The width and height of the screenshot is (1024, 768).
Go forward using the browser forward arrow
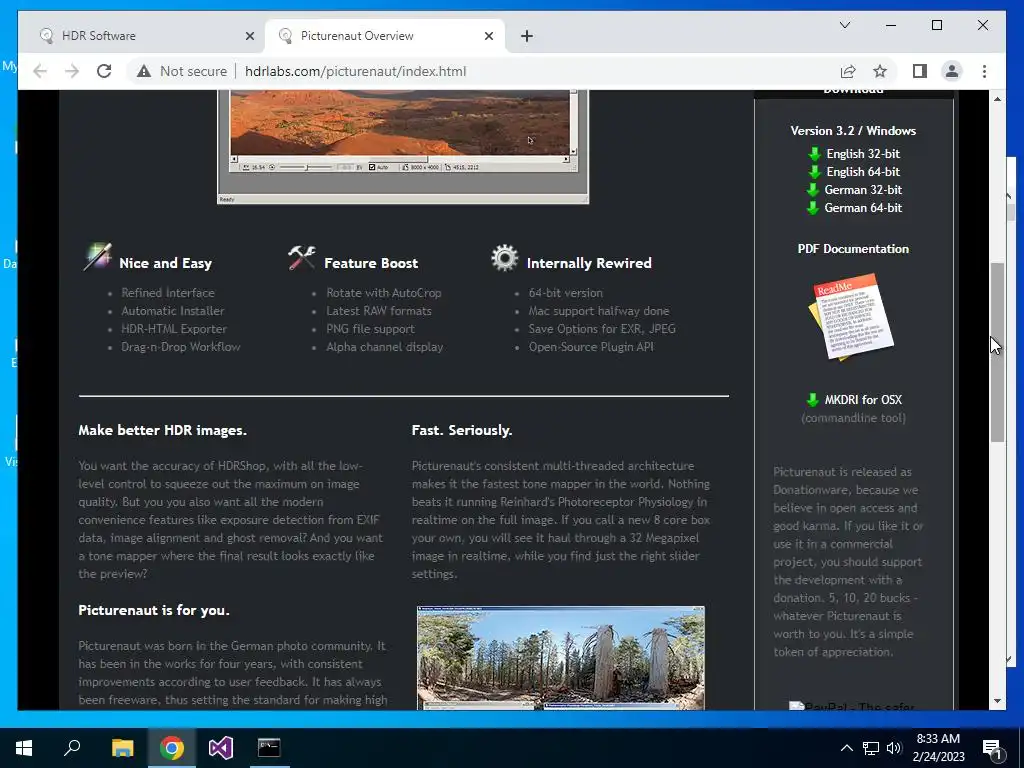click(72, 71)
